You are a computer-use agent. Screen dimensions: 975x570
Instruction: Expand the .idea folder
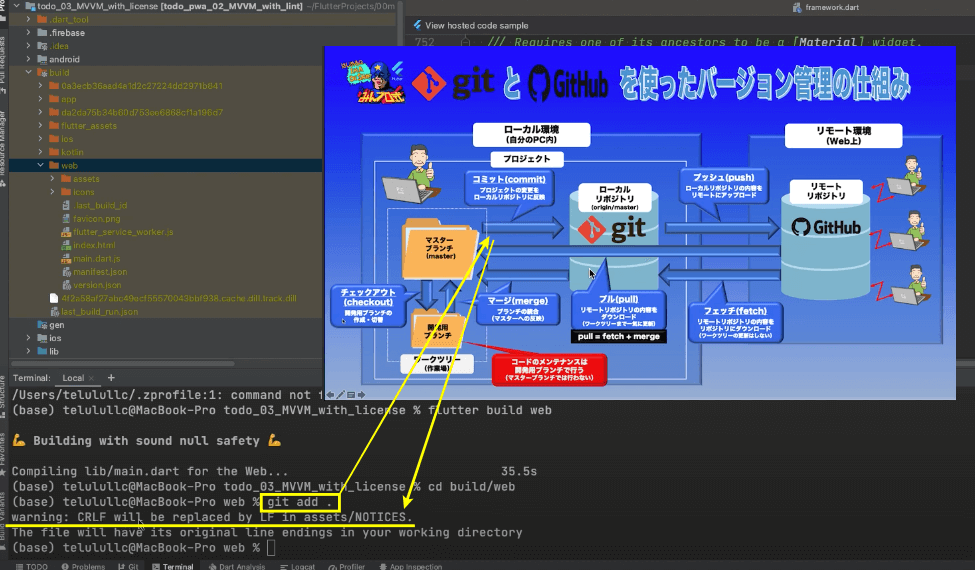coord(29,46)
